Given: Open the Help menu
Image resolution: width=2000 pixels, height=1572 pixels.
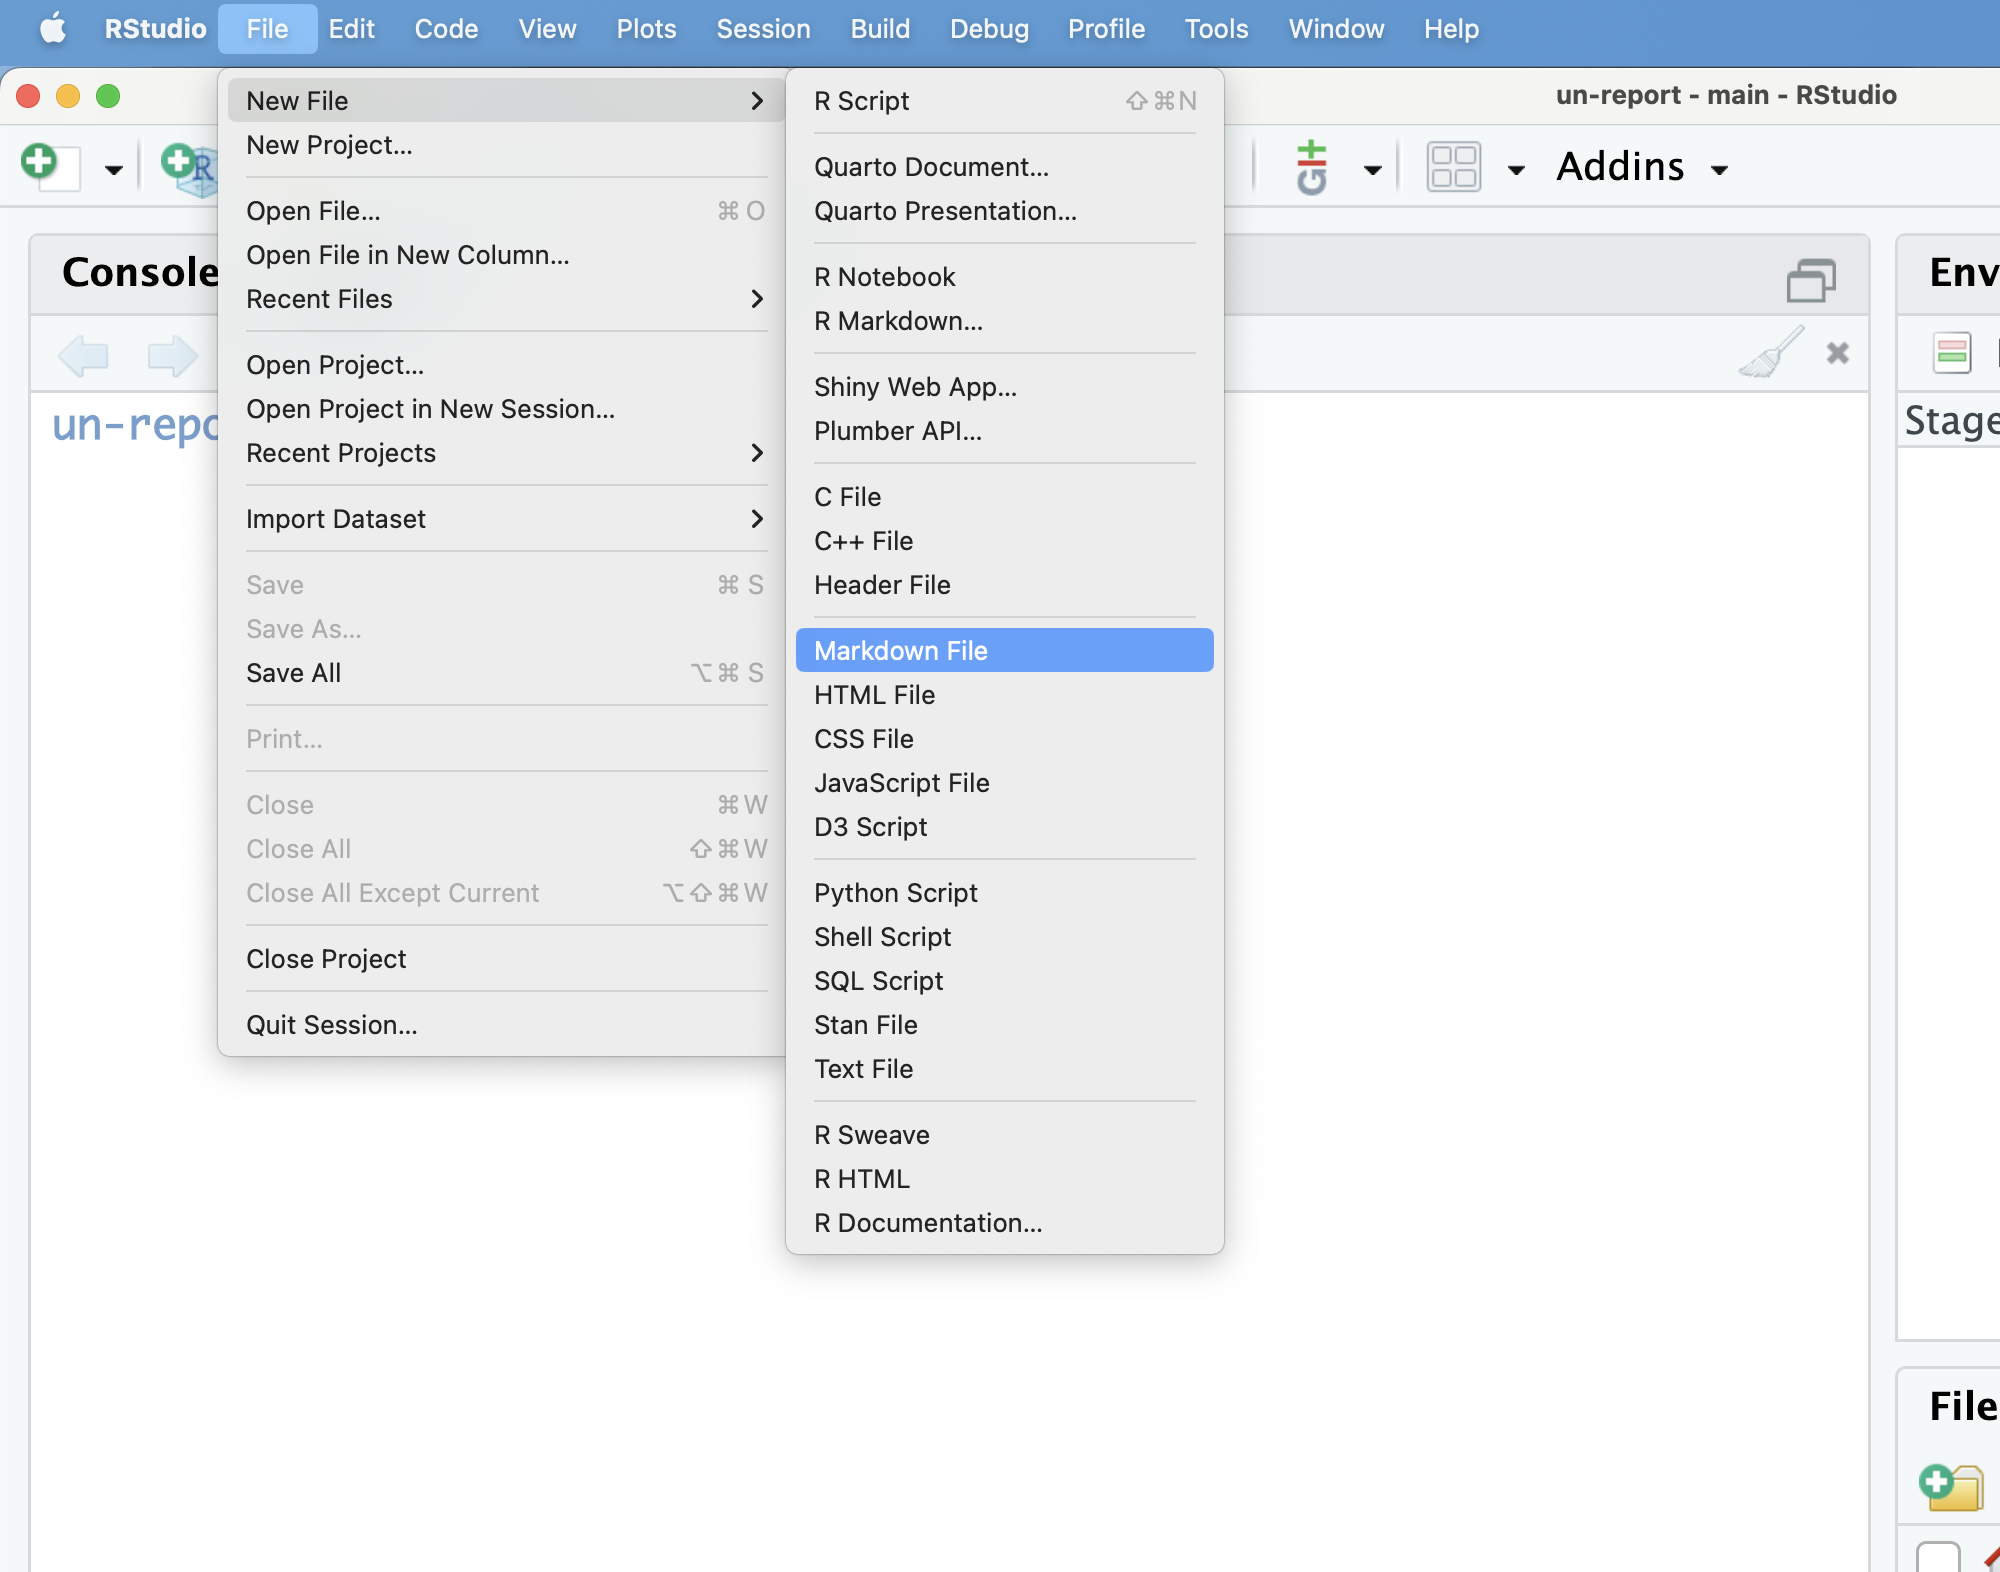Looking at the screenshot, I should click(1451, 29).
